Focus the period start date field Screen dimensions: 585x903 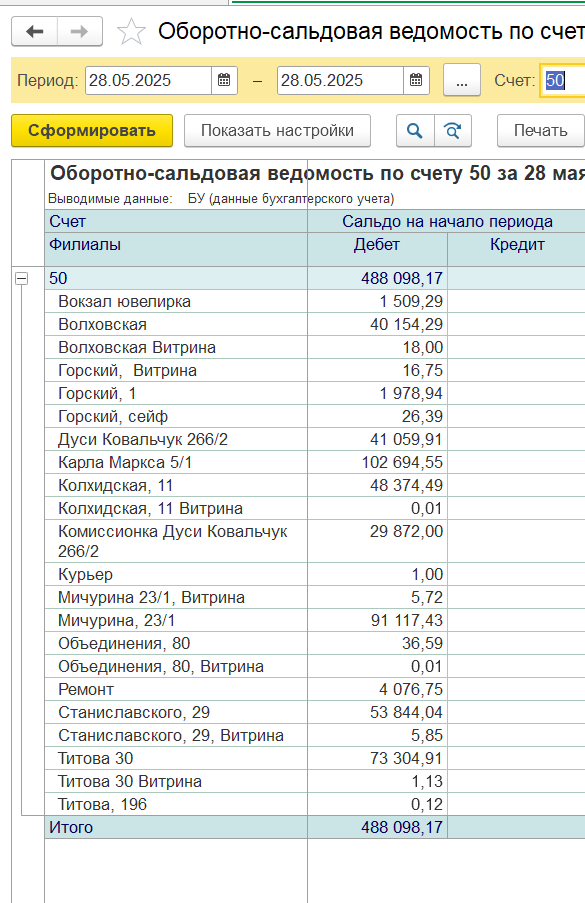pos(149,80)
